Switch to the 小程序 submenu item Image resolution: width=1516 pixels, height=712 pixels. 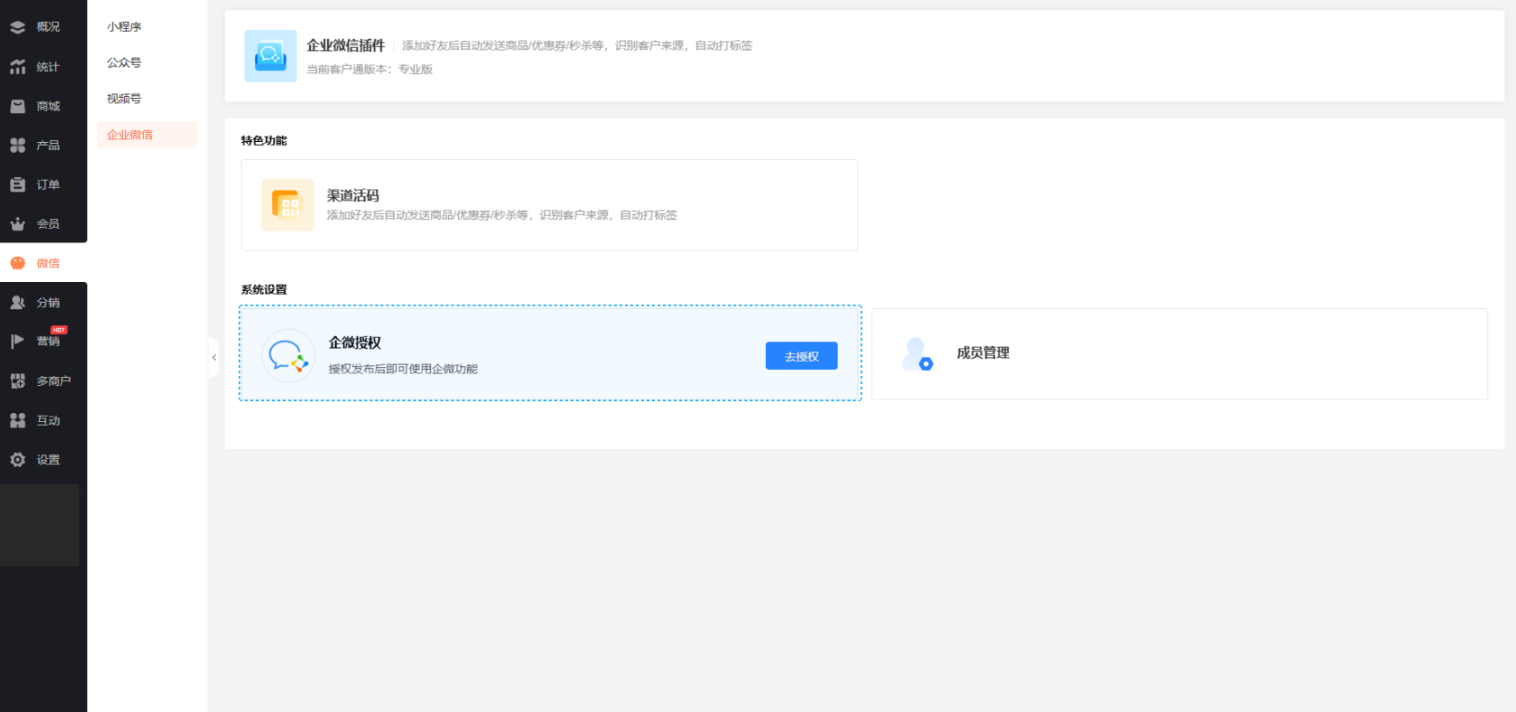124,27
